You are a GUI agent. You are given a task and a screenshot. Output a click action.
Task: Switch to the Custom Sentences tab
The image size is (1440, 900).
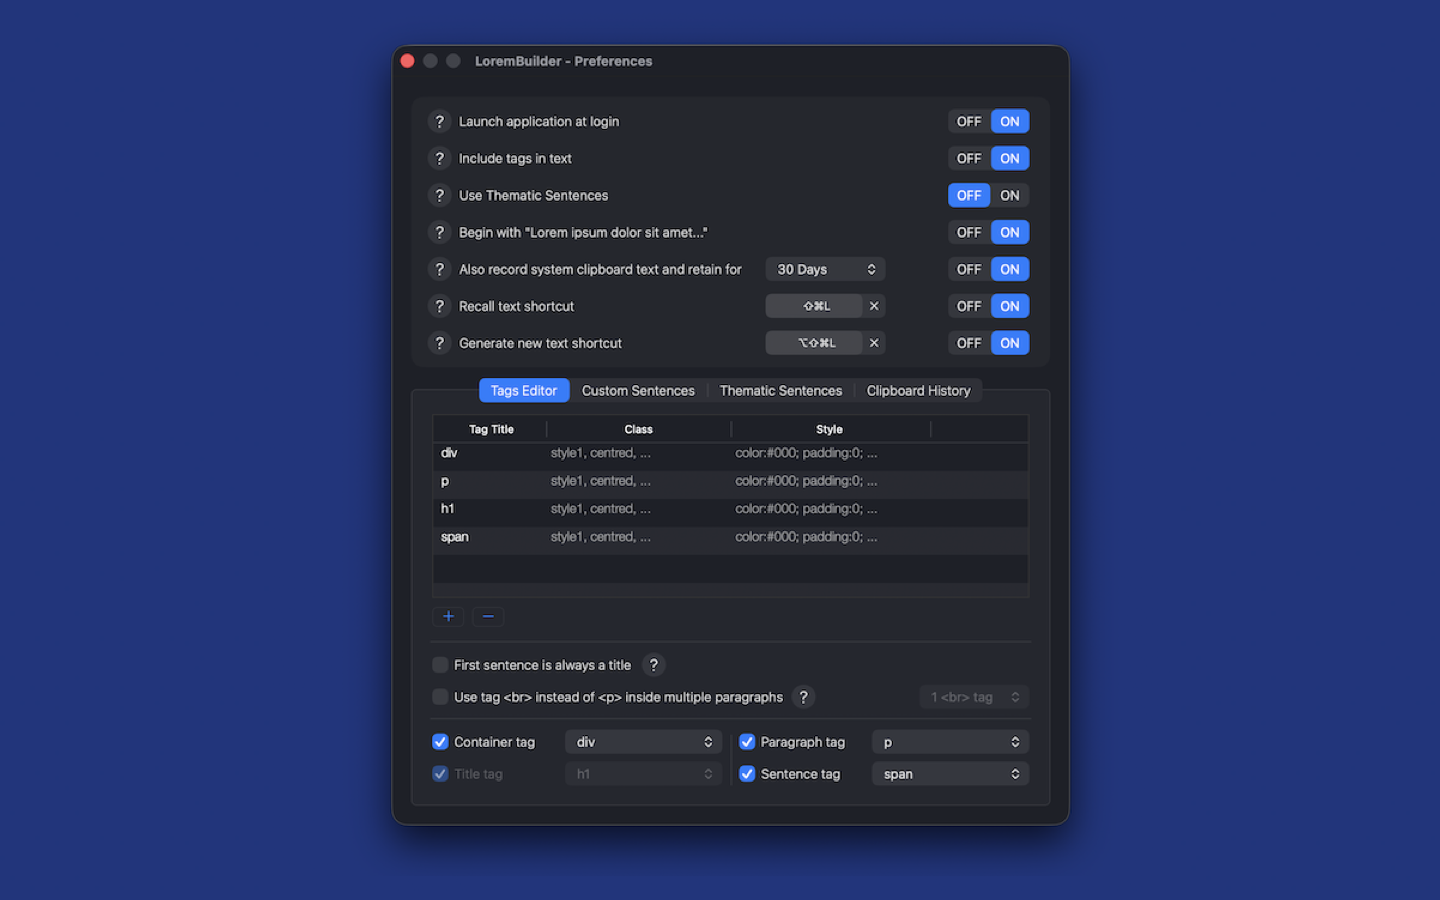point(638,390)
